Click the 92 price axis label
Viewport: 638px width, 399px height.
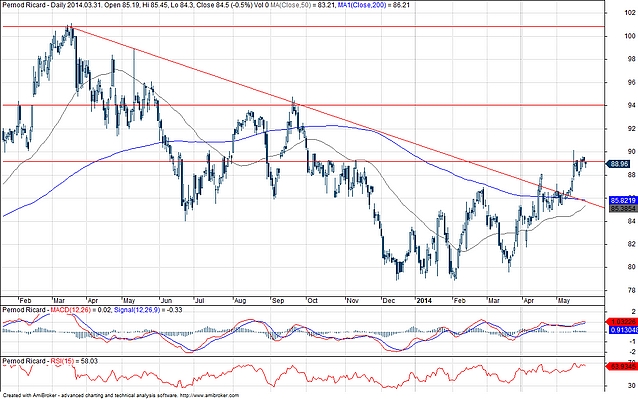(x=631, y=129)
